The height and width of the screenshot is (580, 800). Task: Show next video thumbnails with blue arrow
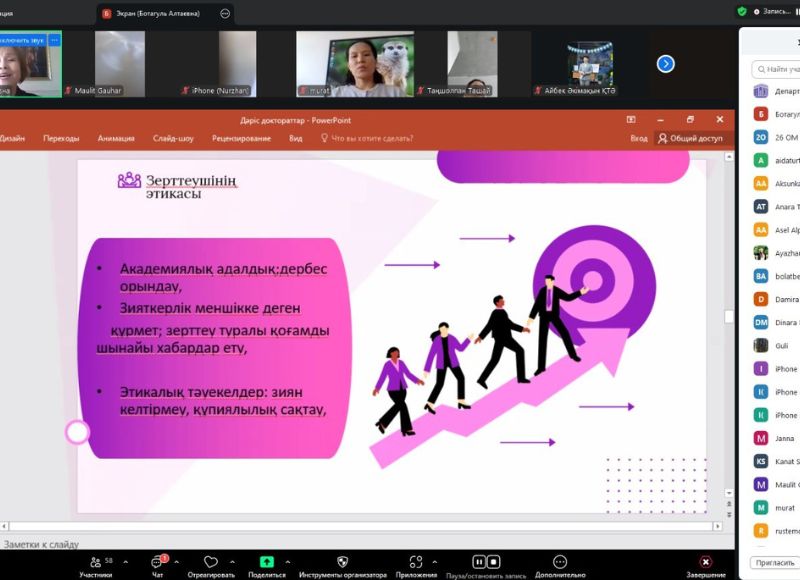pyautogui.click(x=665, y=64)
